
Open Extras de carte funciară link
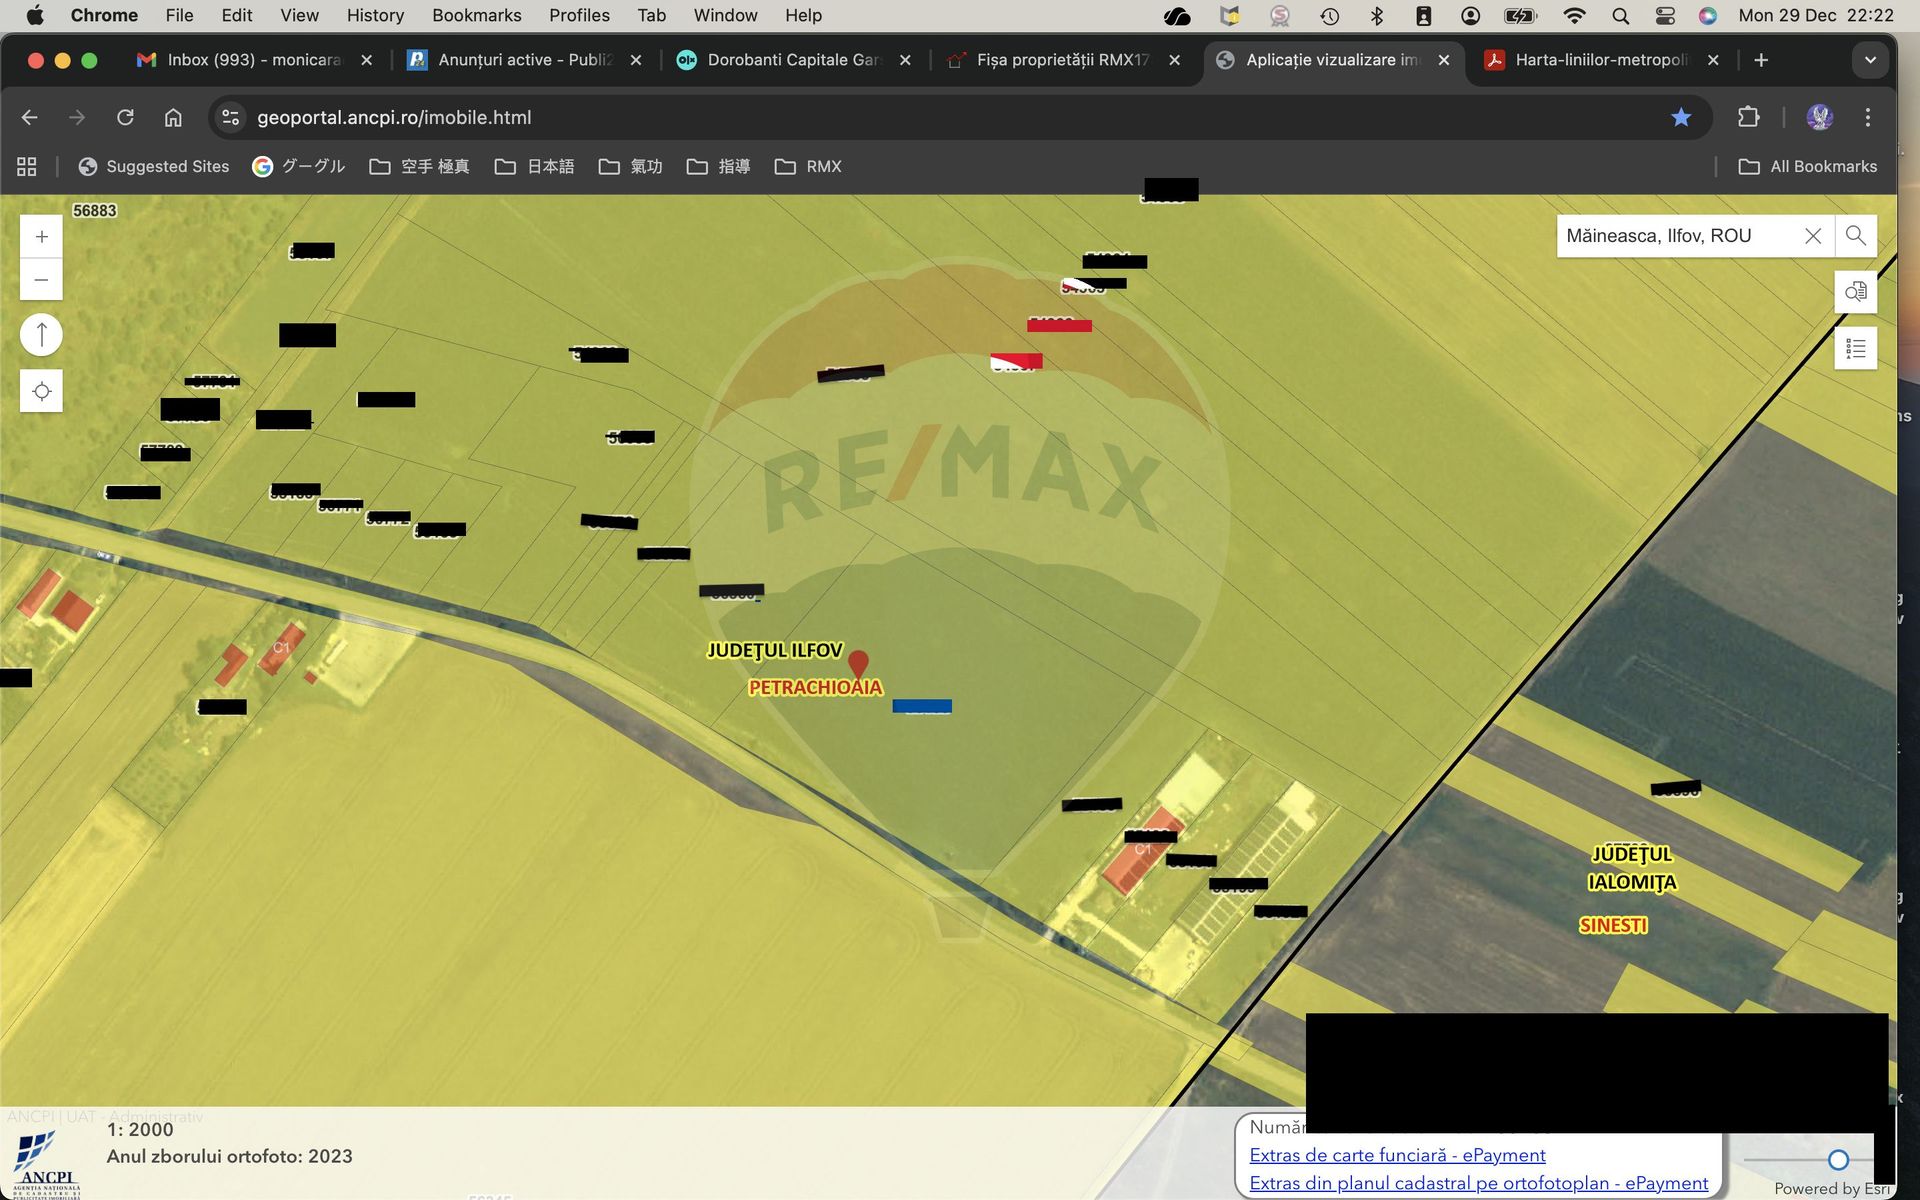[1396, 1155]
